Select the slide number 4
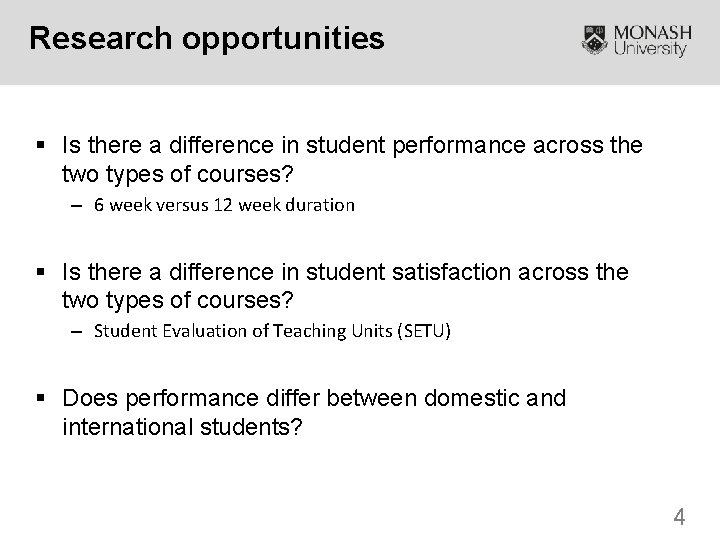The height and width of the screenshot is (540, 720). click(x=680, y=517)
